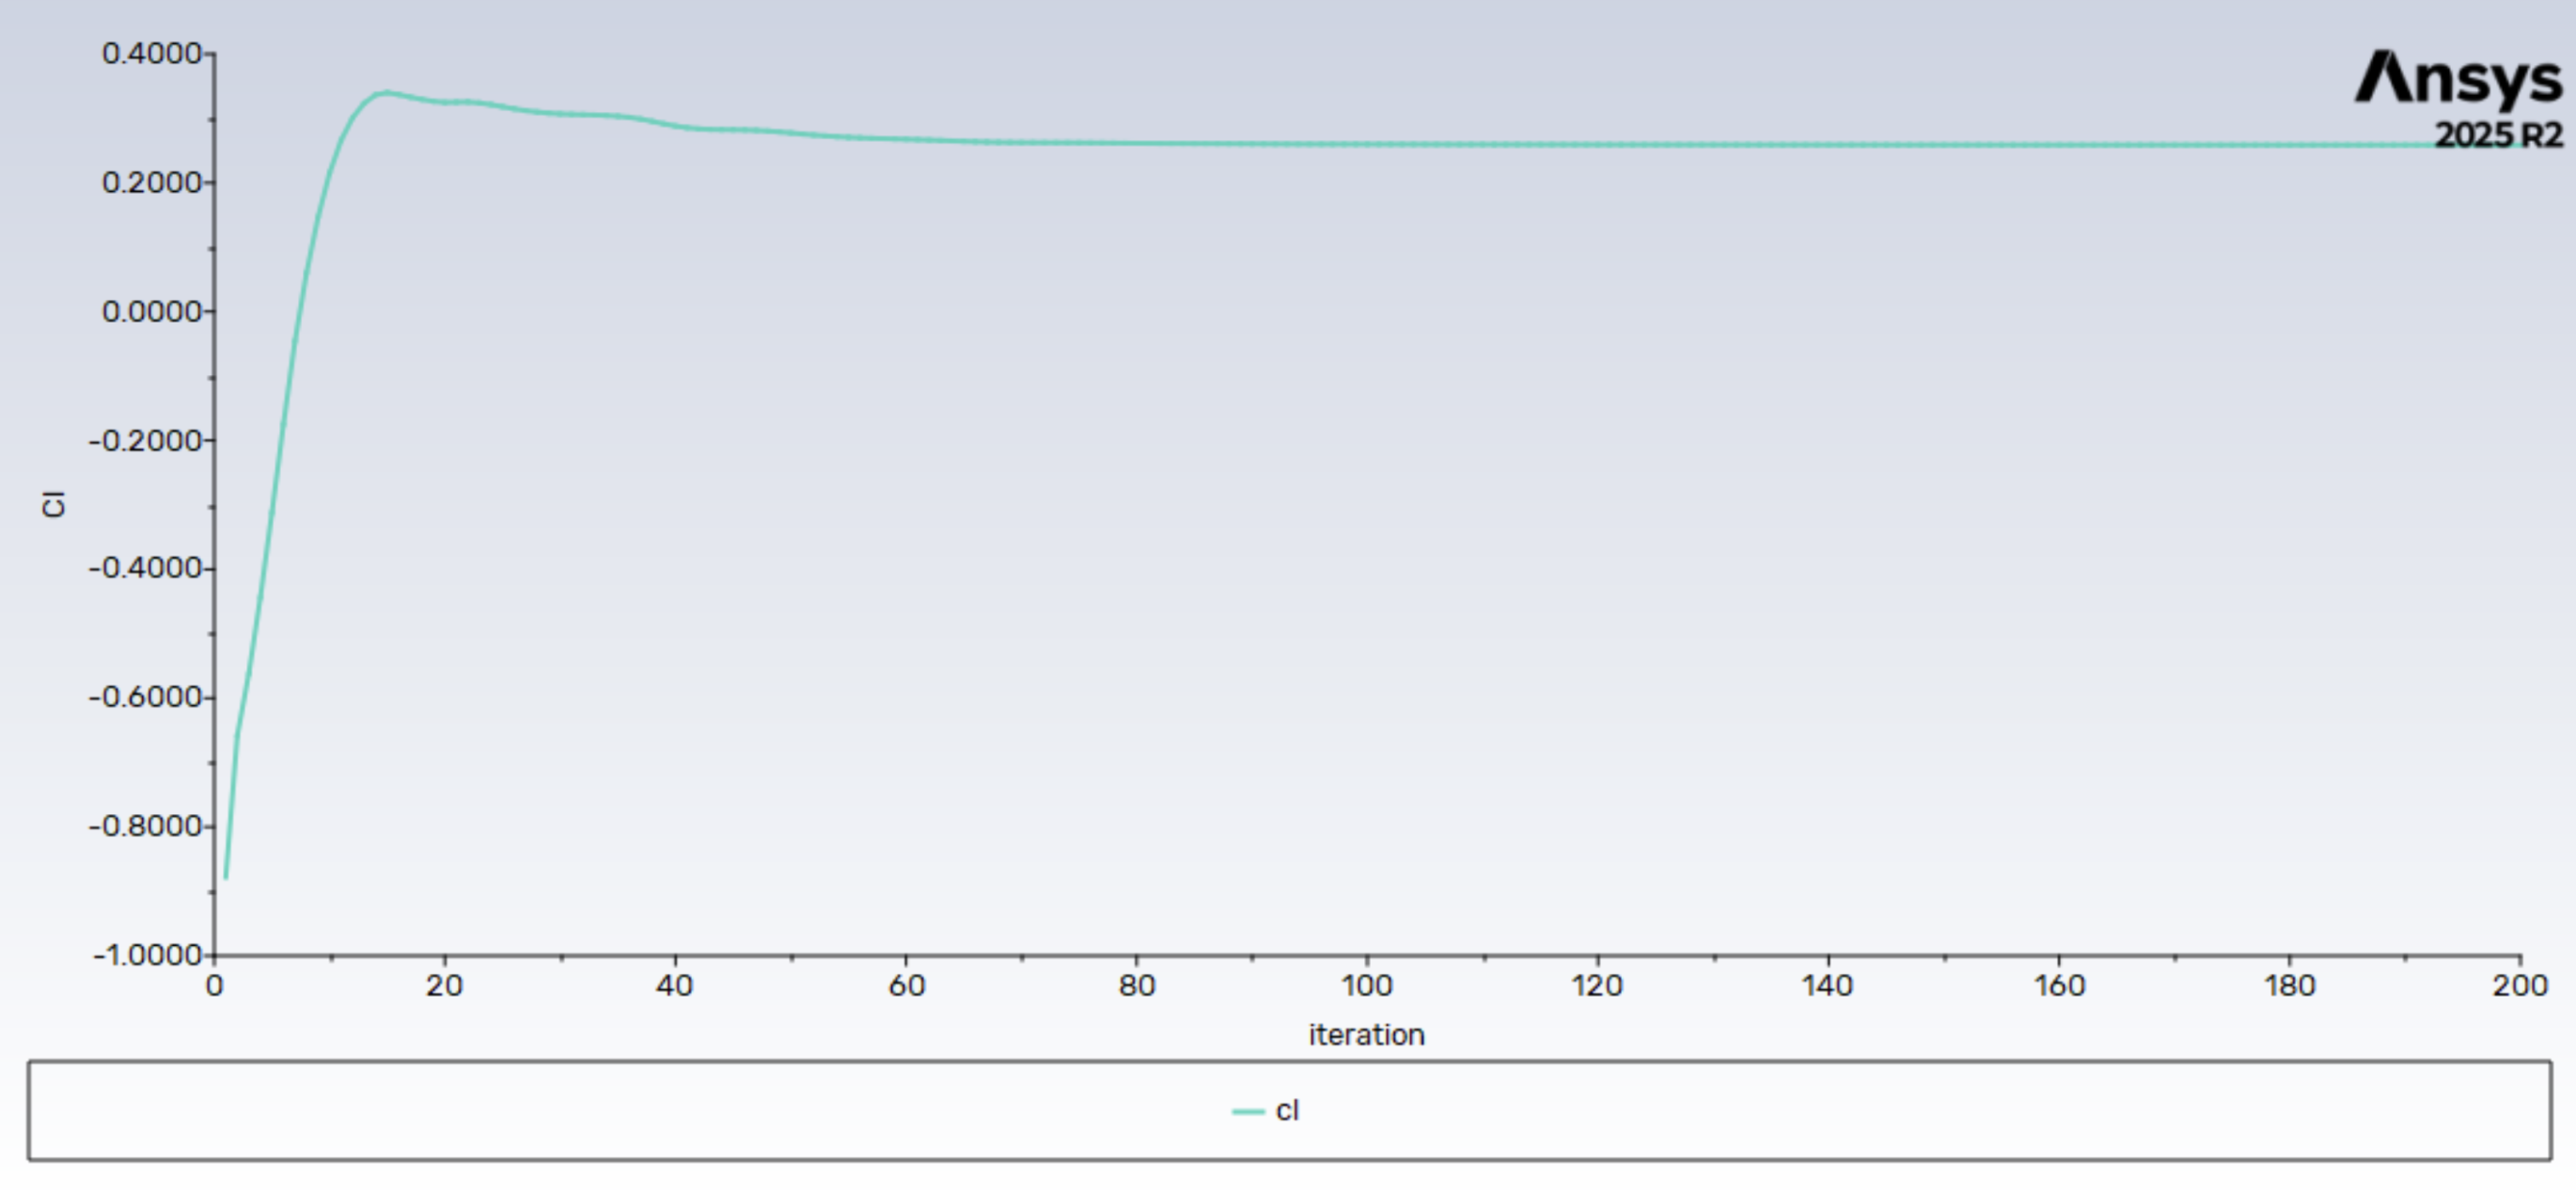Click the 0.2000 y-axis label
The image size is (2576, 1192).
(x=152, y=183)
